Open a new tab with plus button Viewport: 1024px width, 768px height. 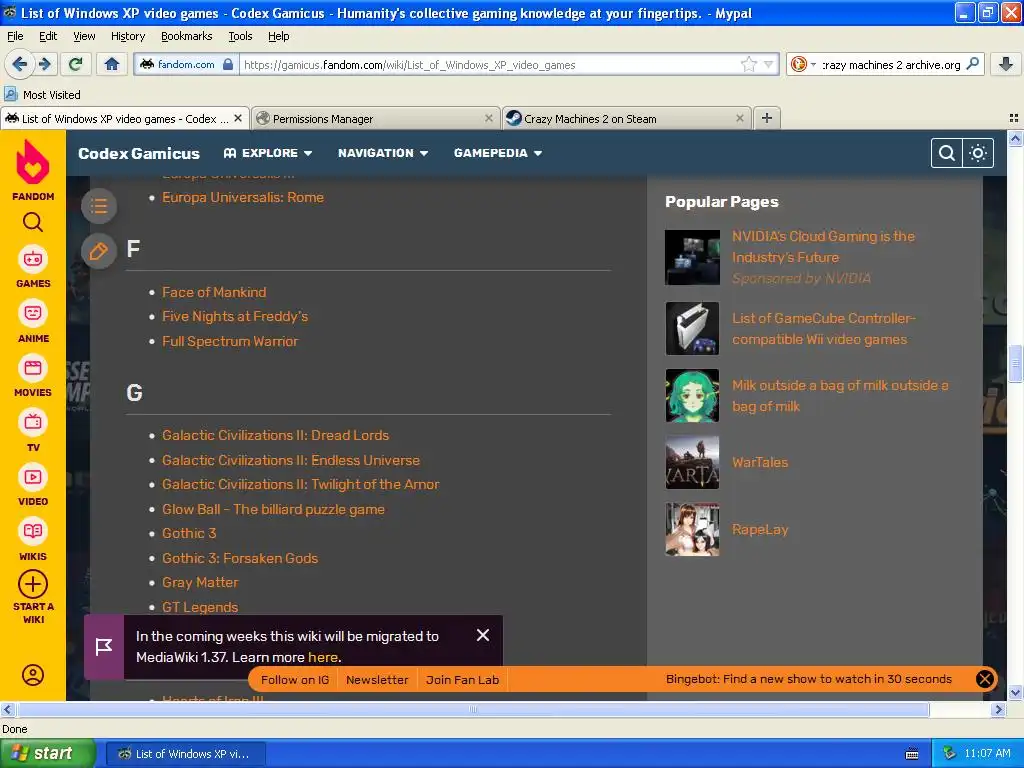pyautogui.click(x=767, y=118)
